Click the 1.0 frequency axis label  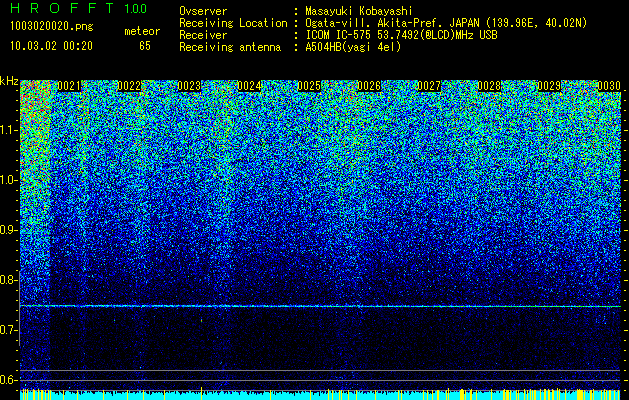click(x=9, y=180)
